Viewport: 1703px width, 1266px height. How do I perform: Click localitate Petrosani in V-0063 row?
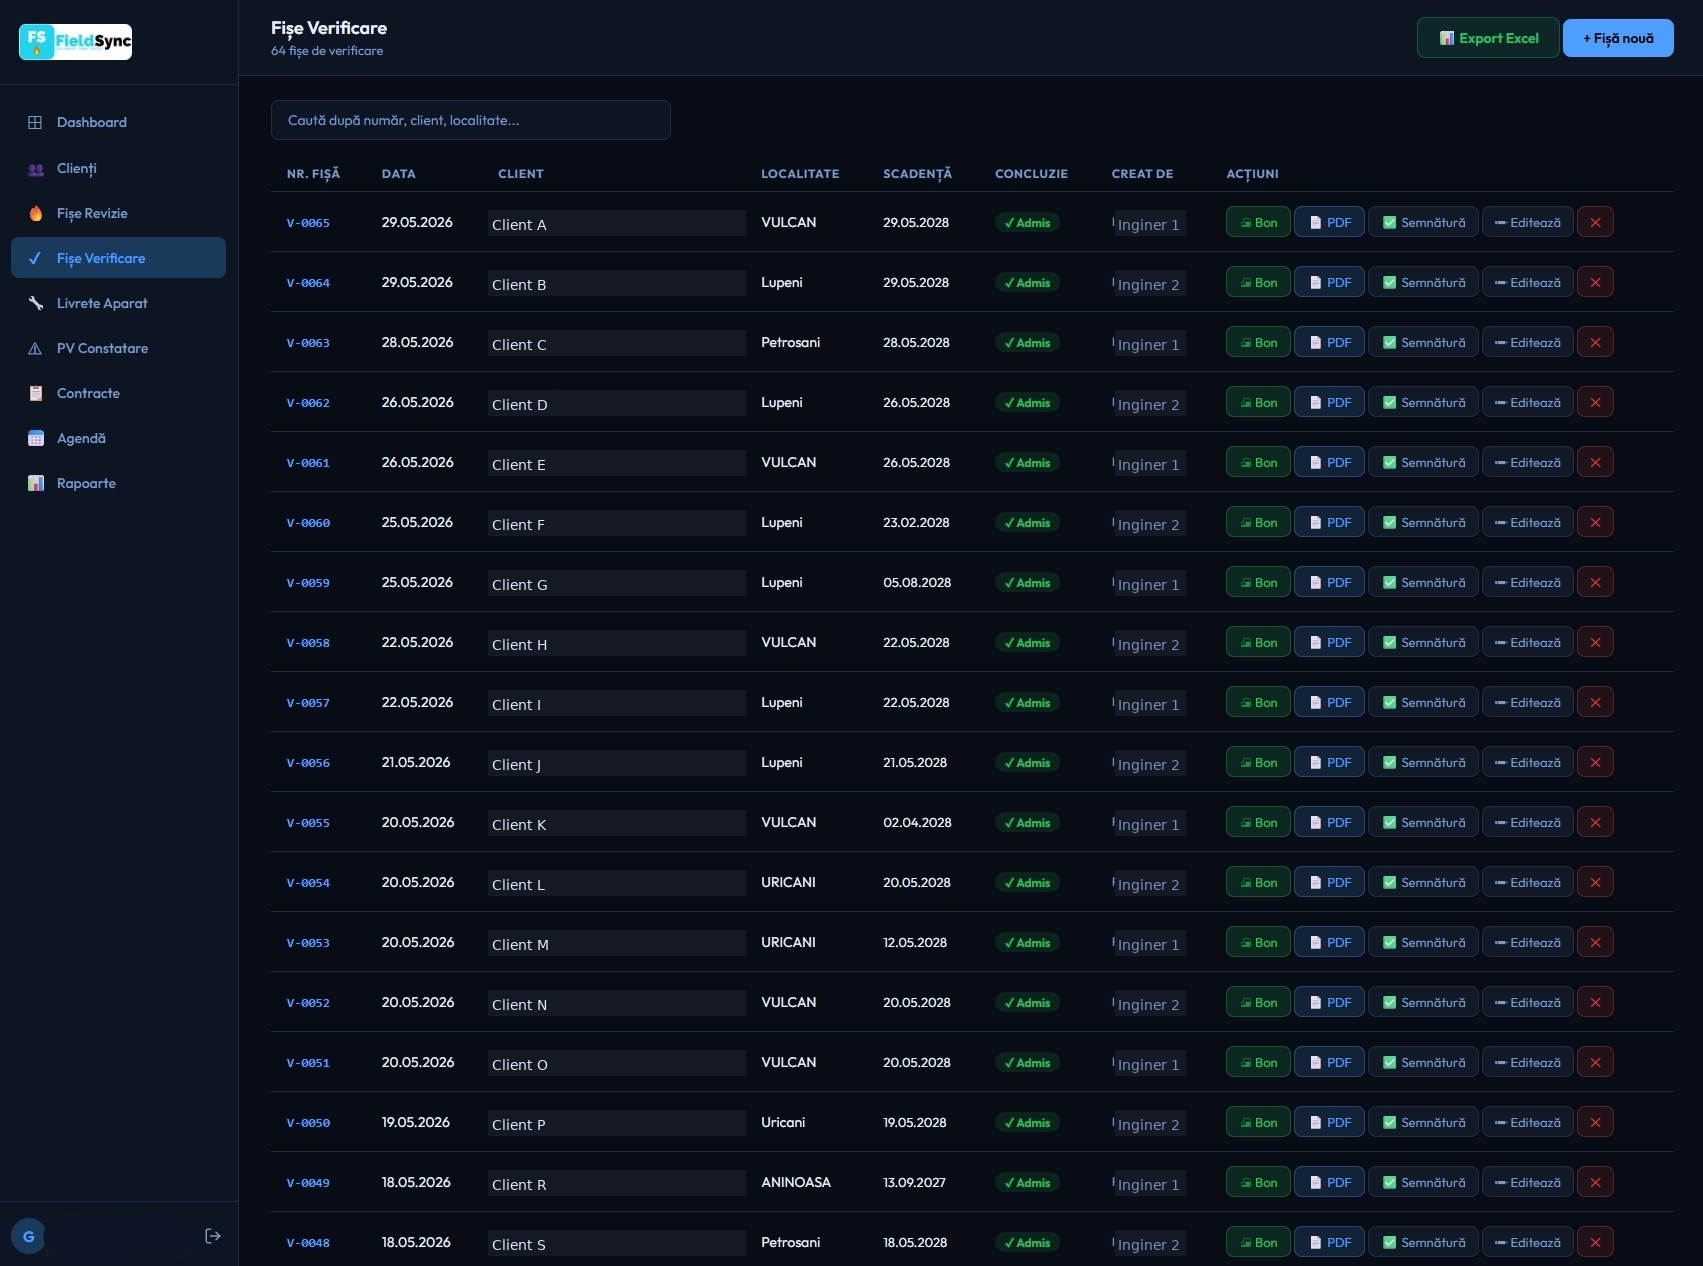(x=790, y=342)
